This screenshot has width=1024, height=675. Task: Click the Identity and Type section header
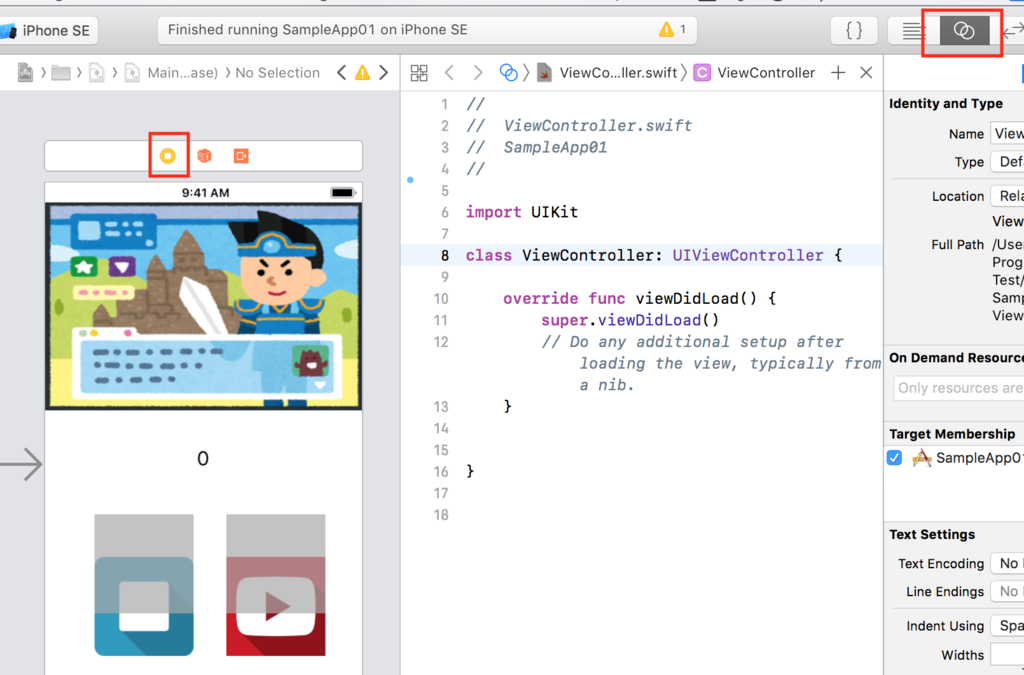pyautogui.click(x=946, y=103)
